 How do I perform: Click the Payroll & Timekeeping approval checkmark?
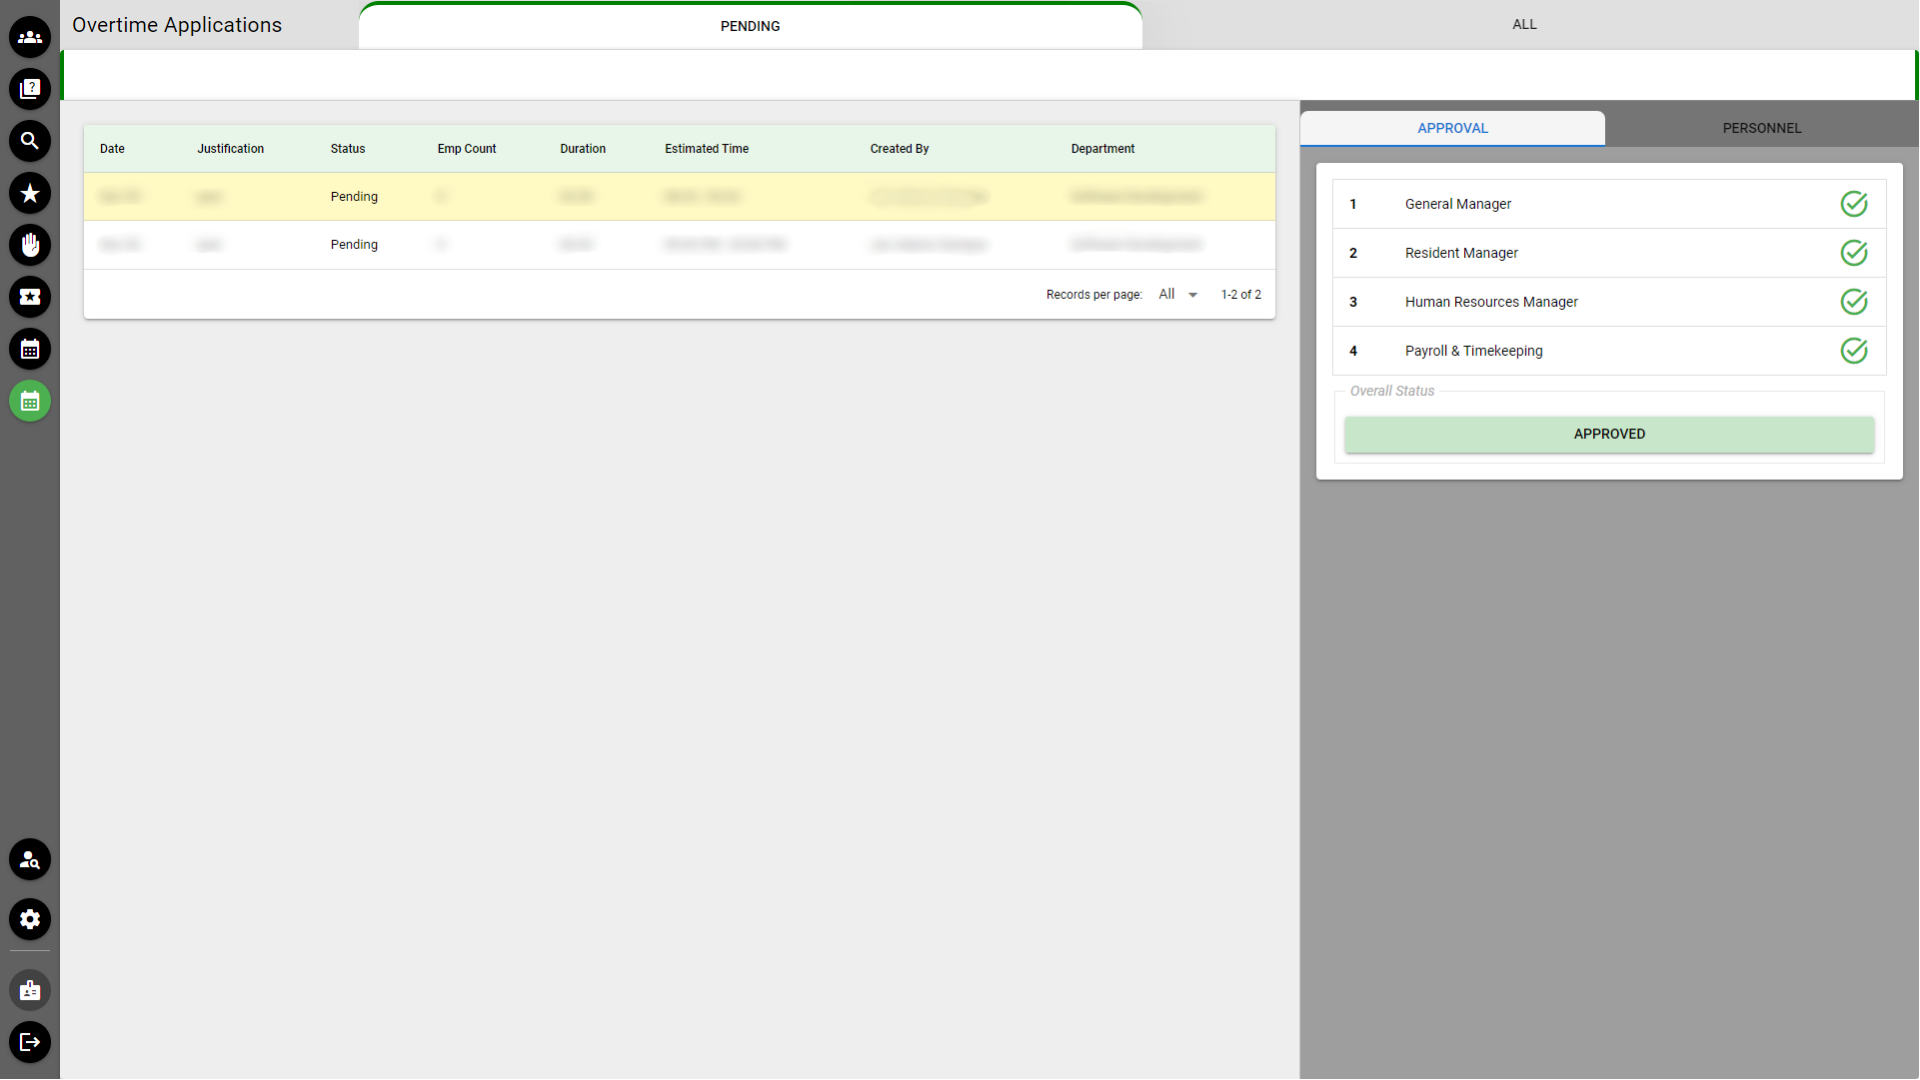tap(1853, 351)
